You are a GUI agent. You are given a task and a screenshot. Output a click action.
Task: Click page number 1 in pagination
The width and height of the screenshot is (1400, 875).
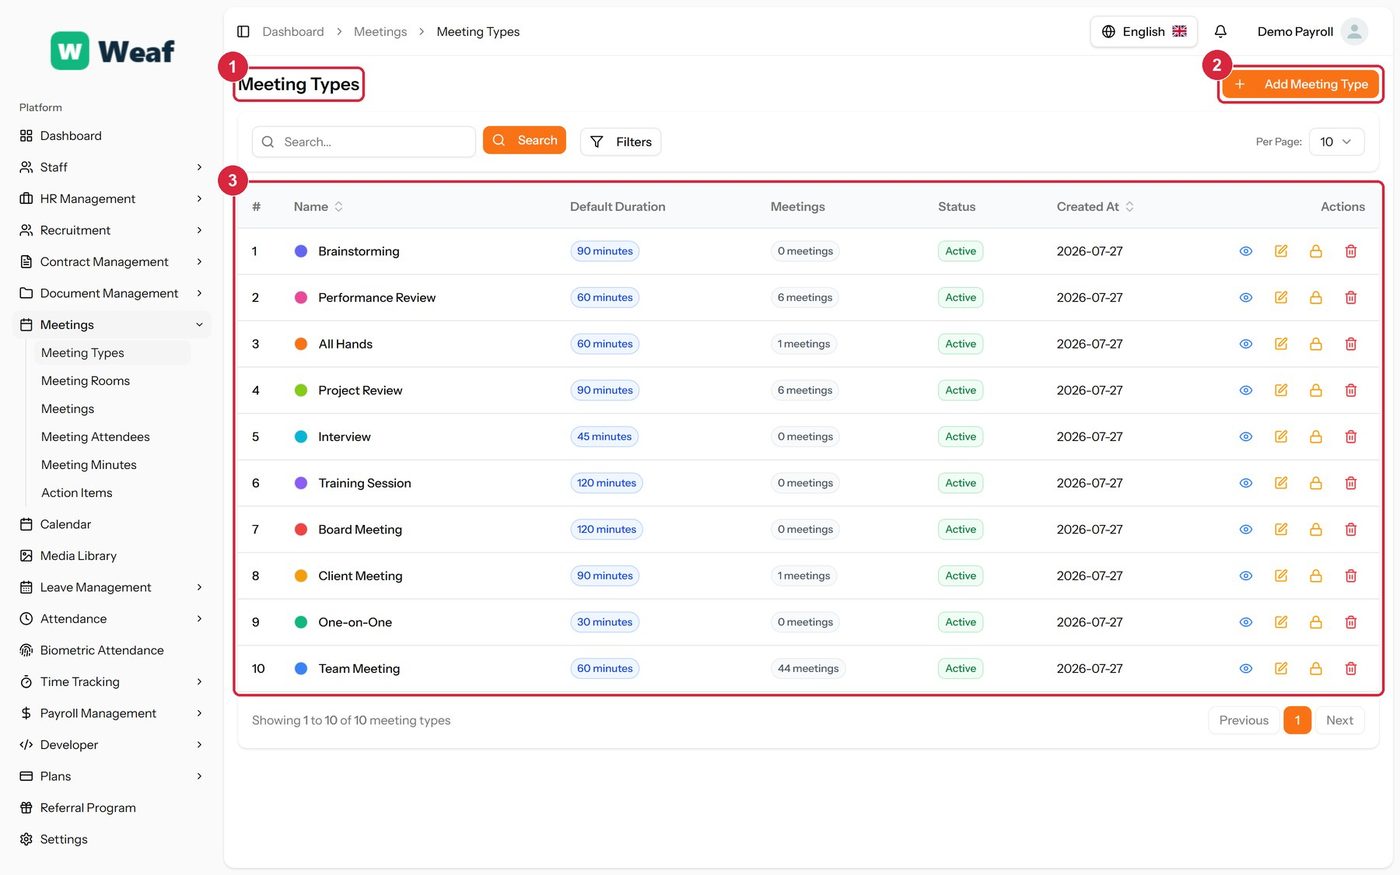click(x=1297, y=720)
